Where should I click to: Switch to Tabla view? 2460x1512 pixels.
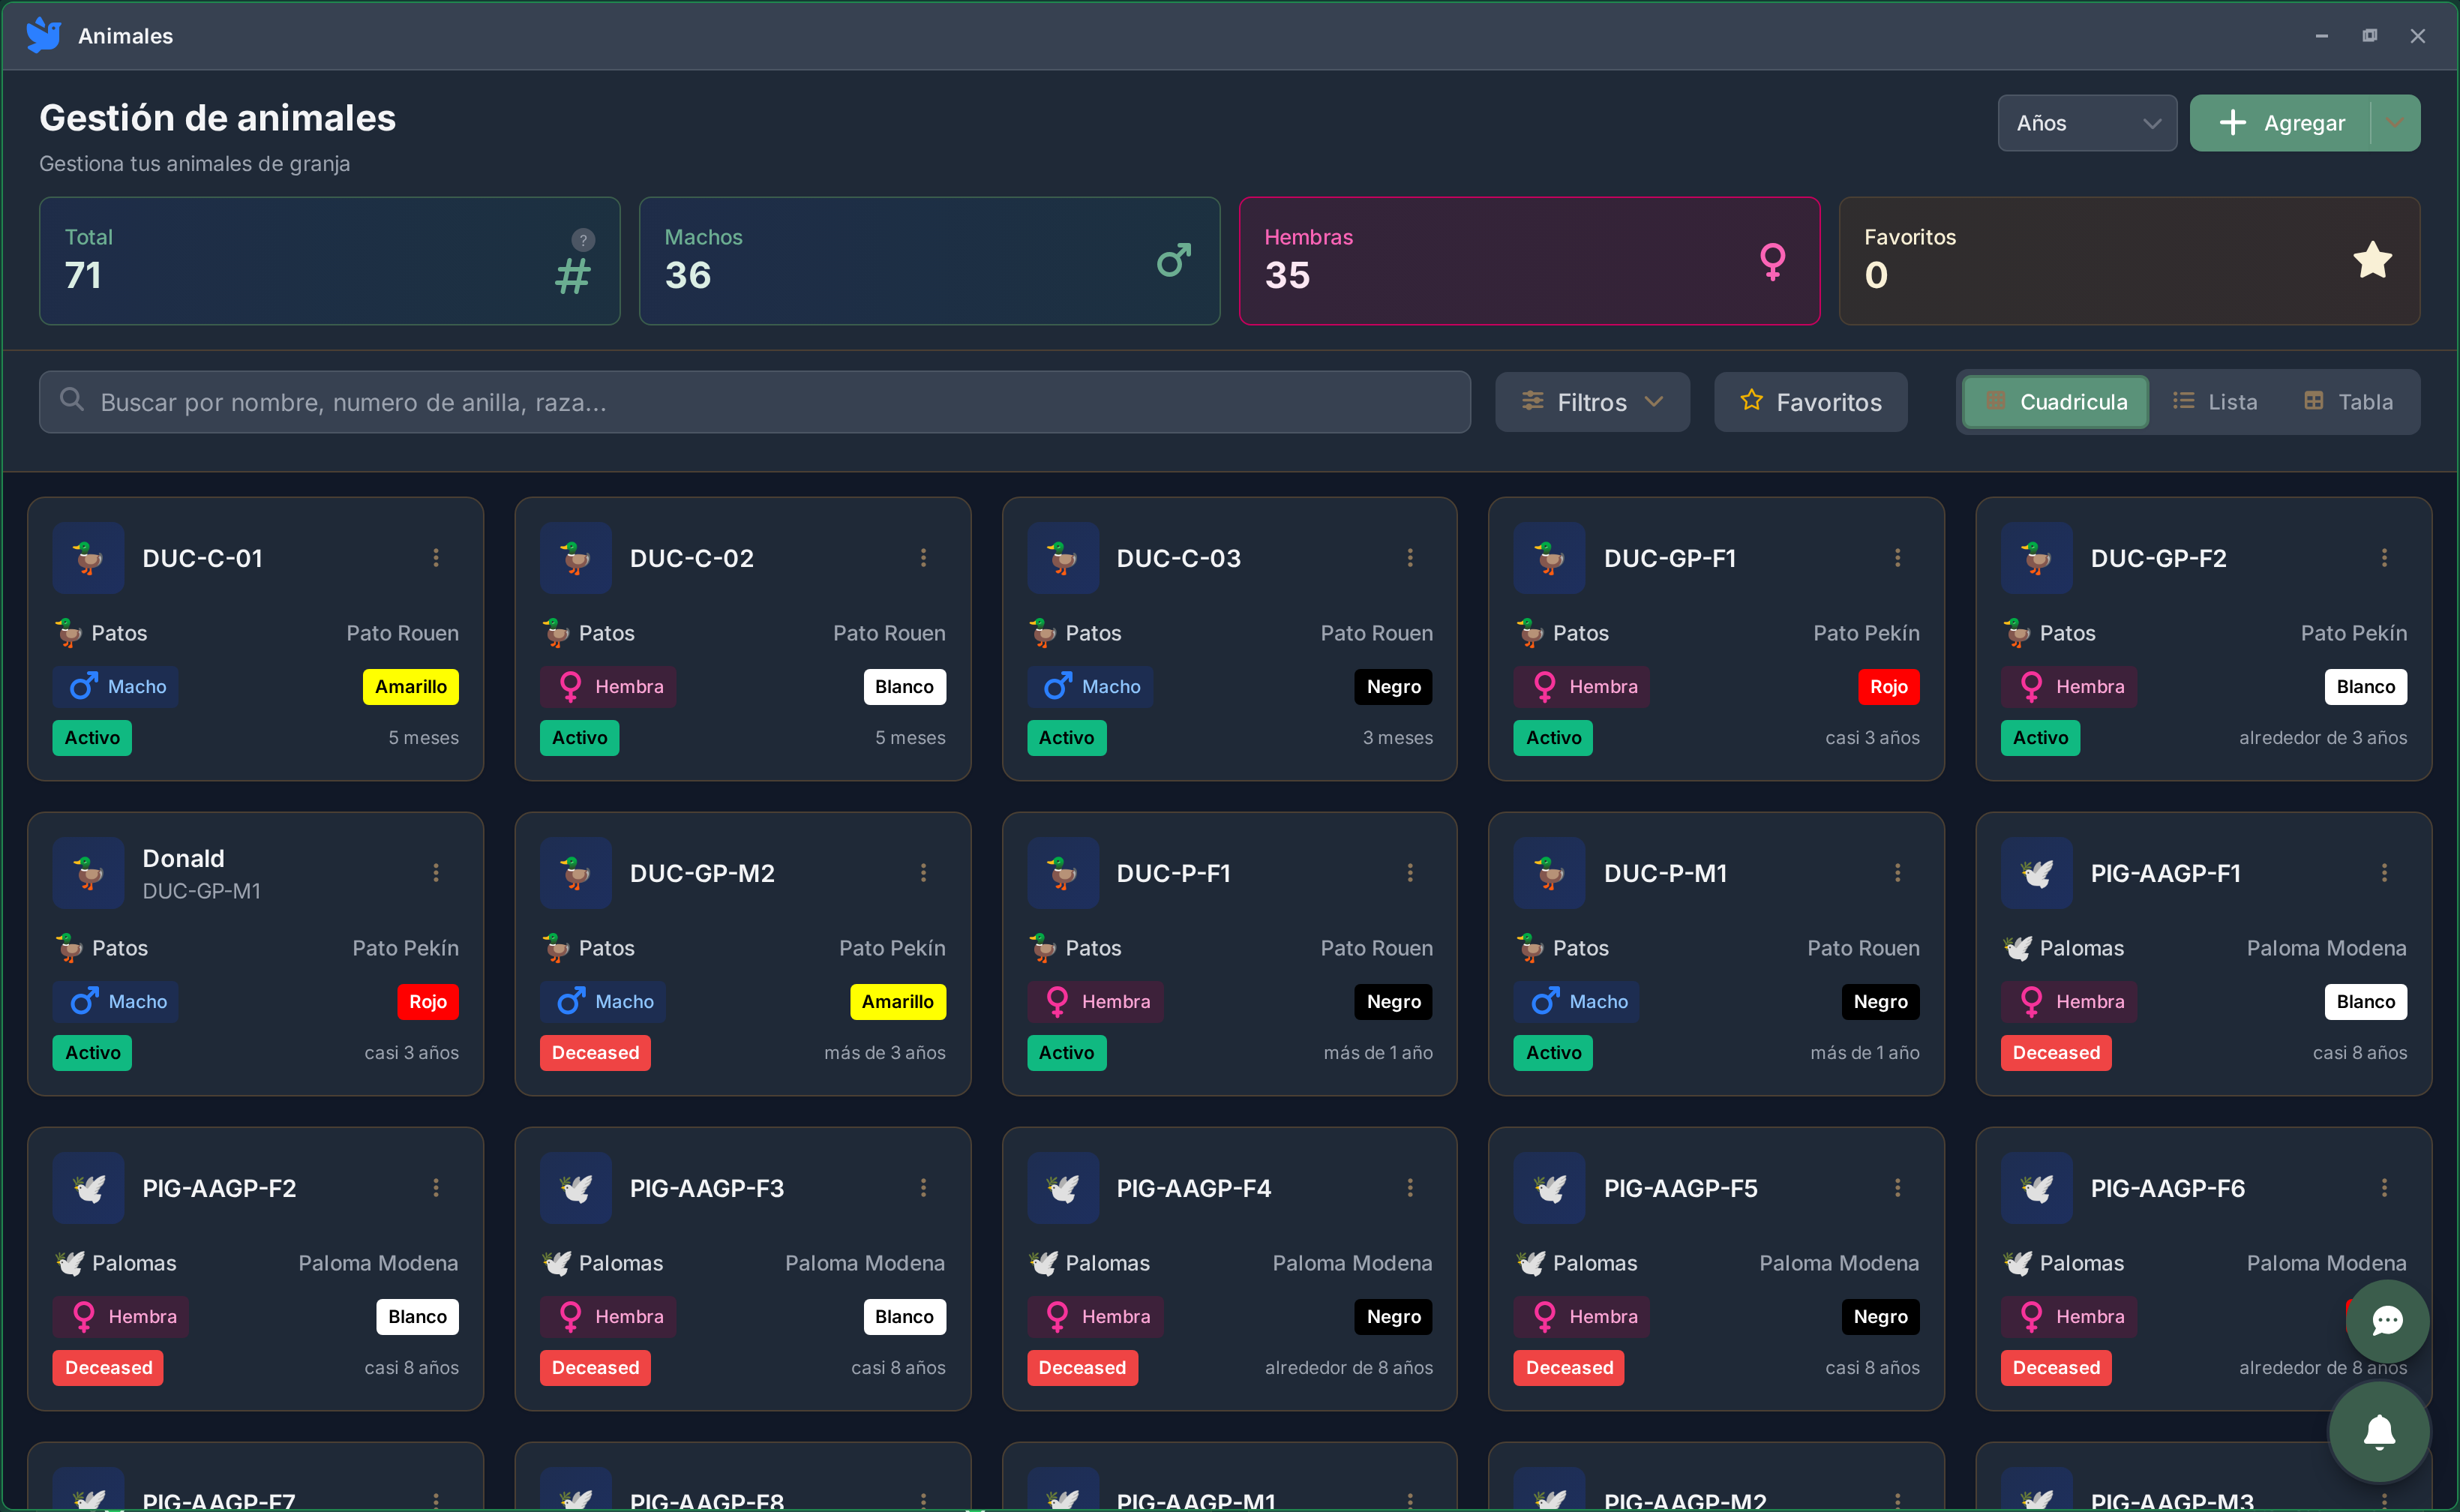click(2348, 402)
